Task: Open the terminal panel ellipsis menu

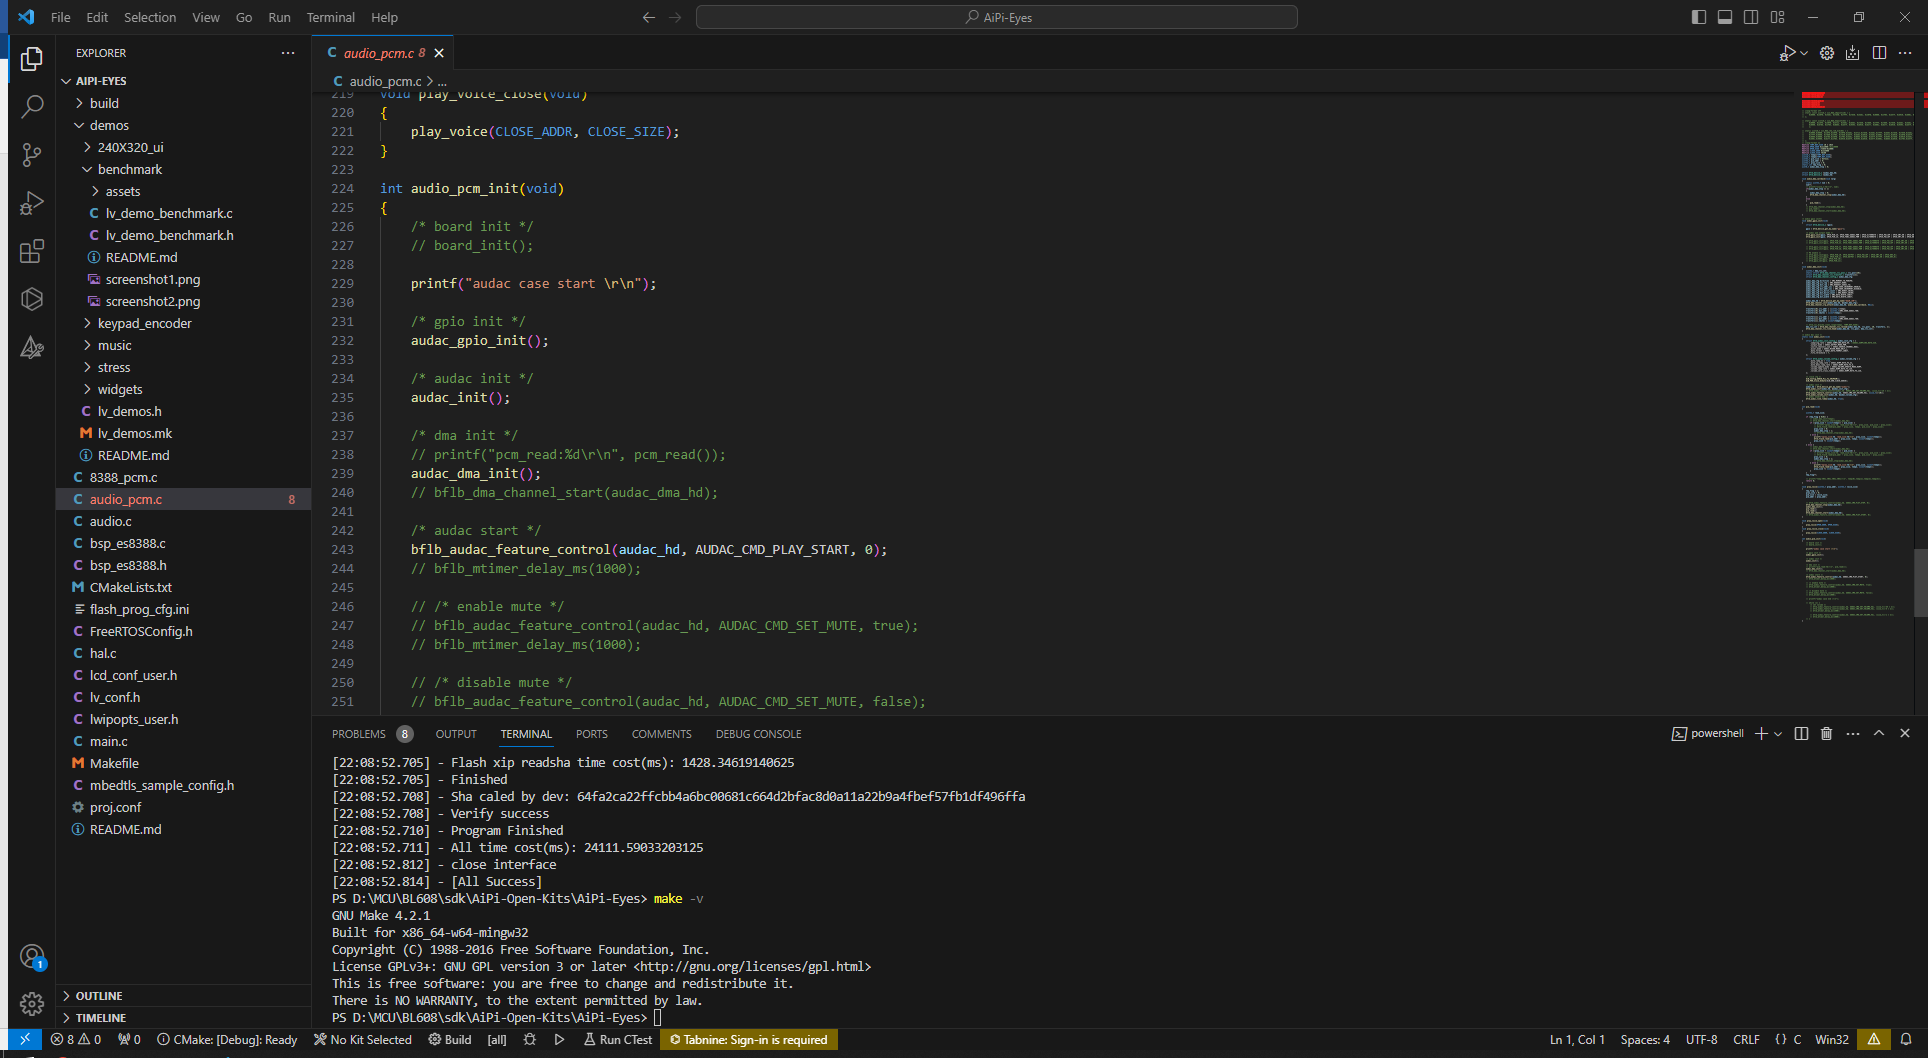Action: (1853, 734)
